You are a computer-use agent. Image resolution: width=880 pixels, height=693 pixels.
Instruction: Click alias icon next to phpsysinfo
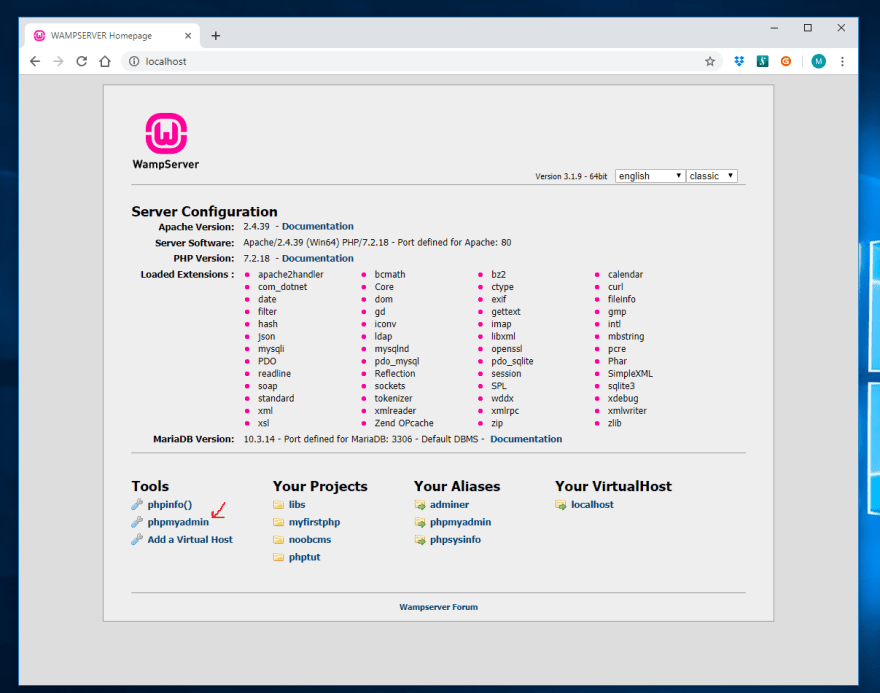(420, 539)
